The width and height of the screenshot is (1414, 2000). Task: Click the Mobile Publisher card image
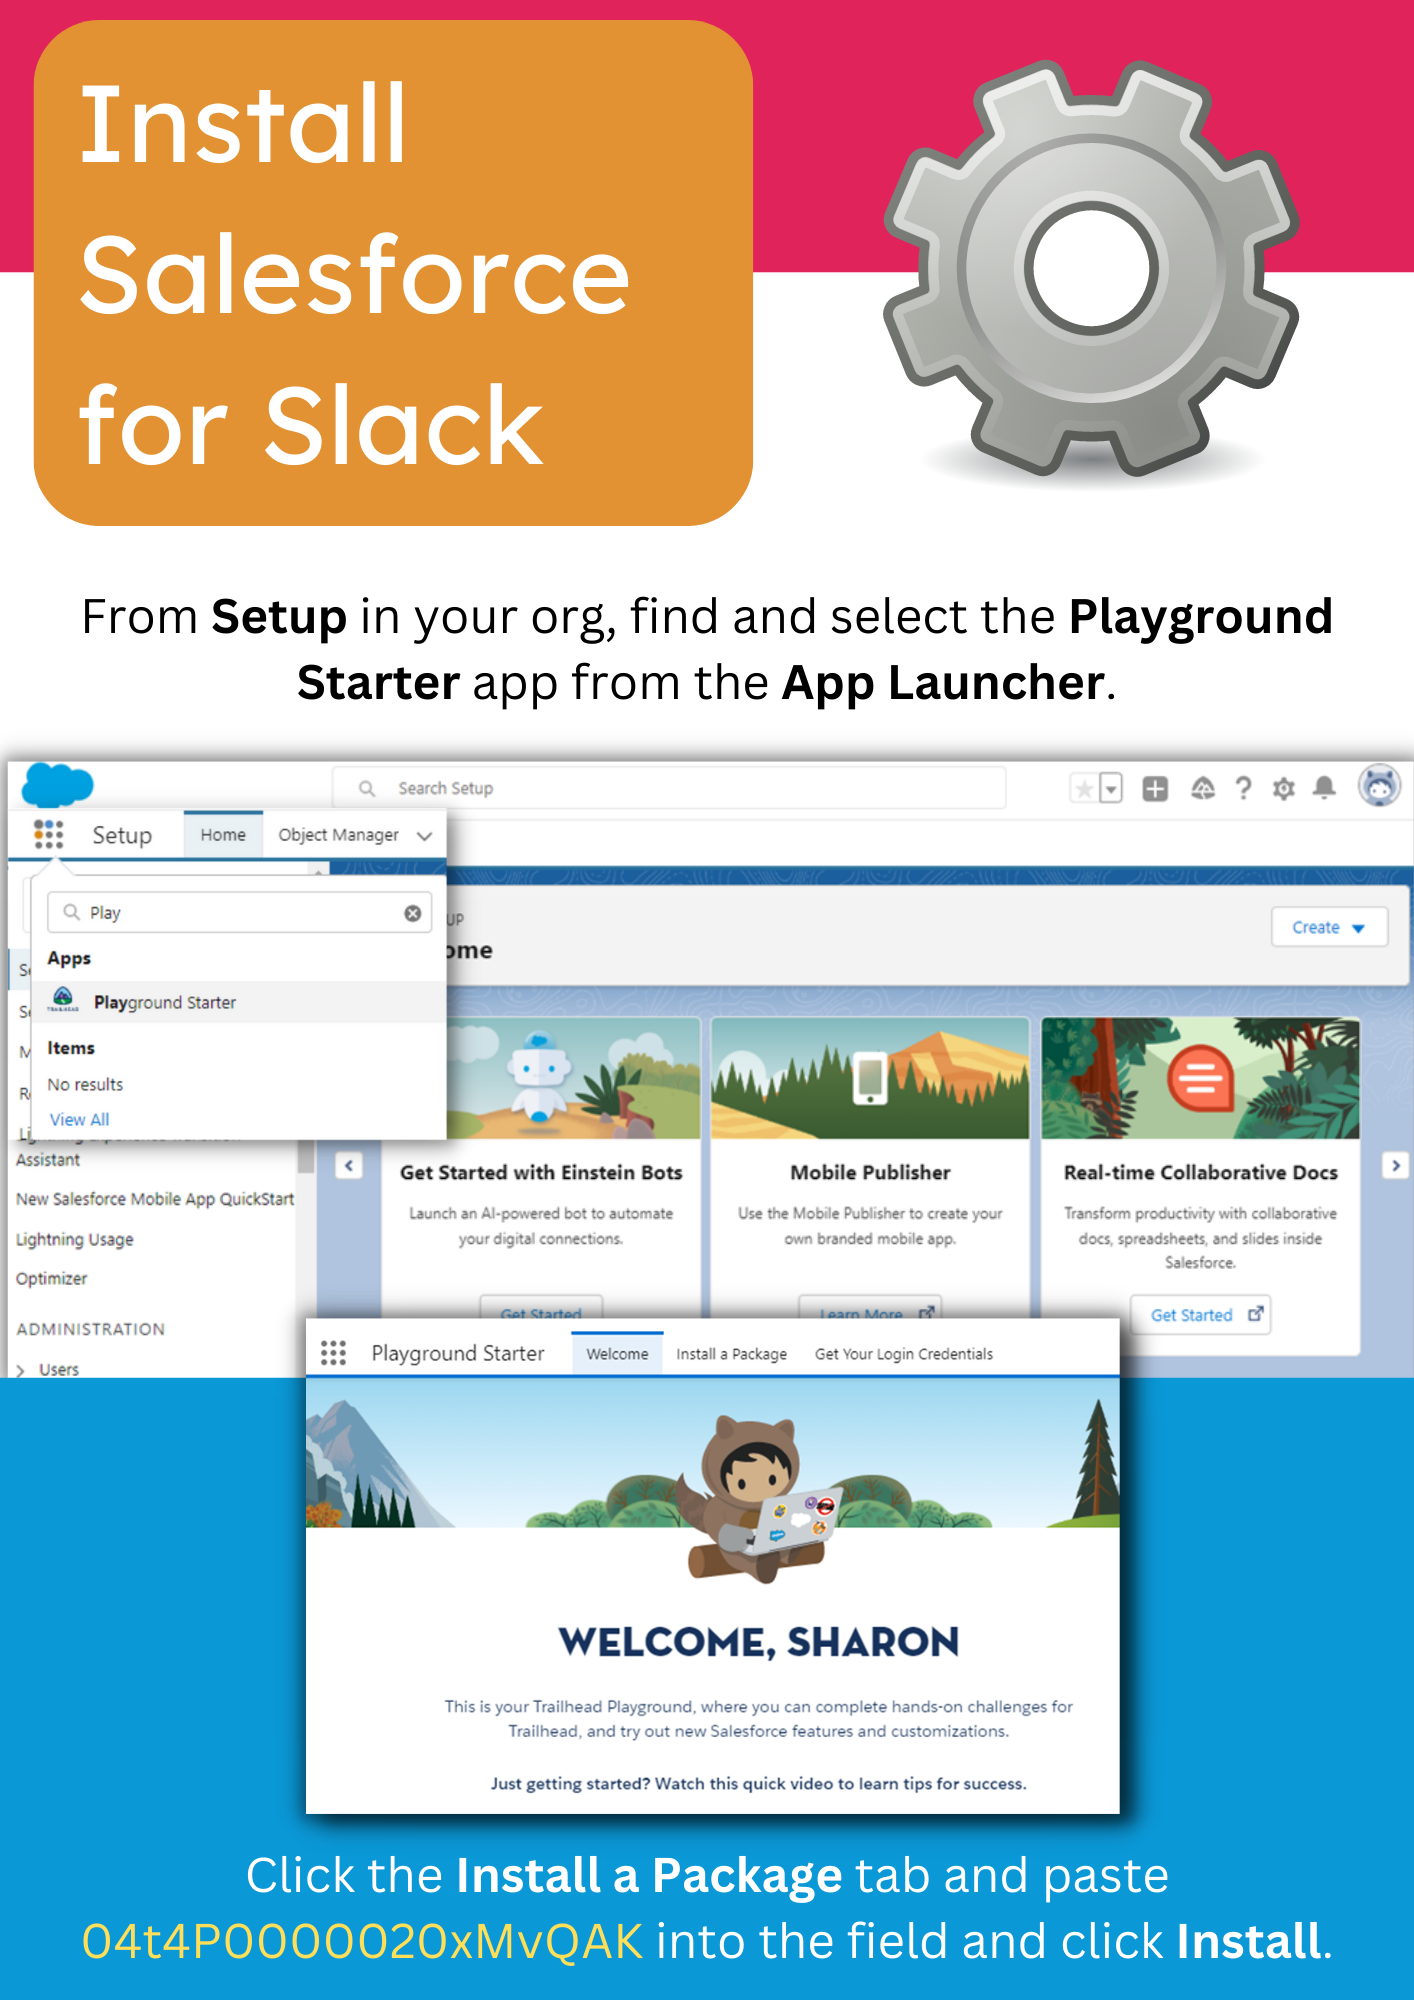coord(870,1078)
